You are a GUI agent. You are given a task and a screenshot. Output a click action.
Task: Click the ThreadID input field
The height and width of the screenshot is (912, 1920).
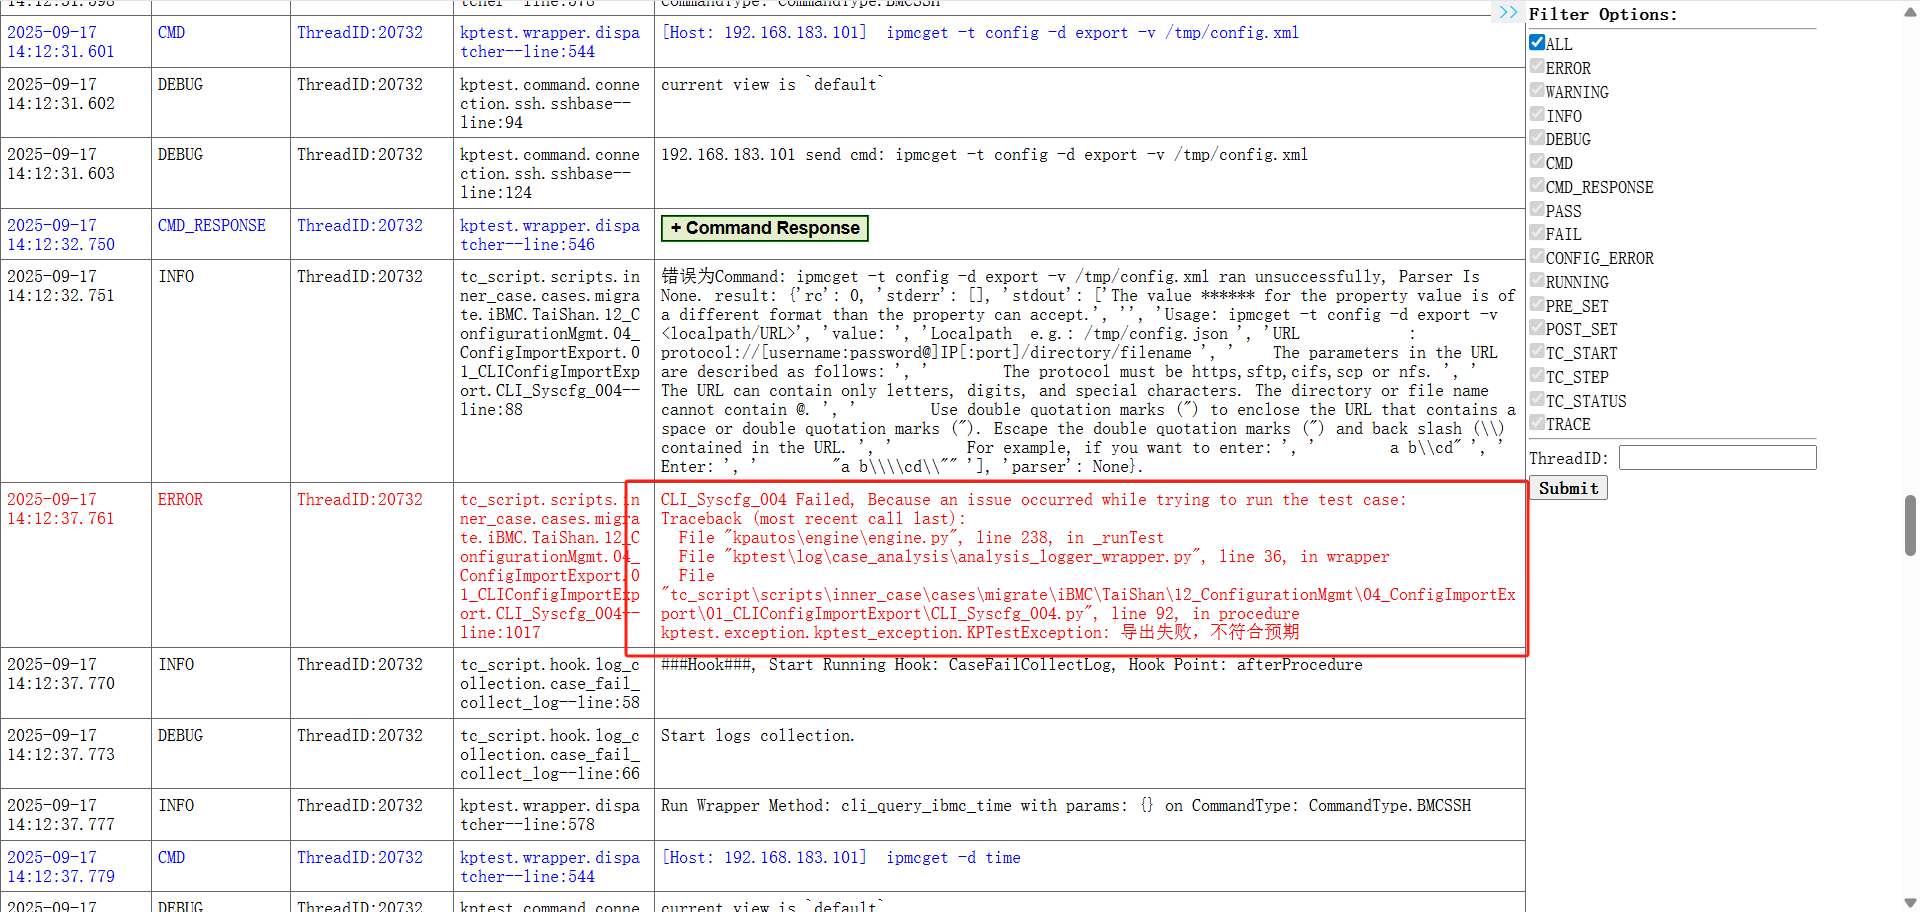tap(1717, 458)
